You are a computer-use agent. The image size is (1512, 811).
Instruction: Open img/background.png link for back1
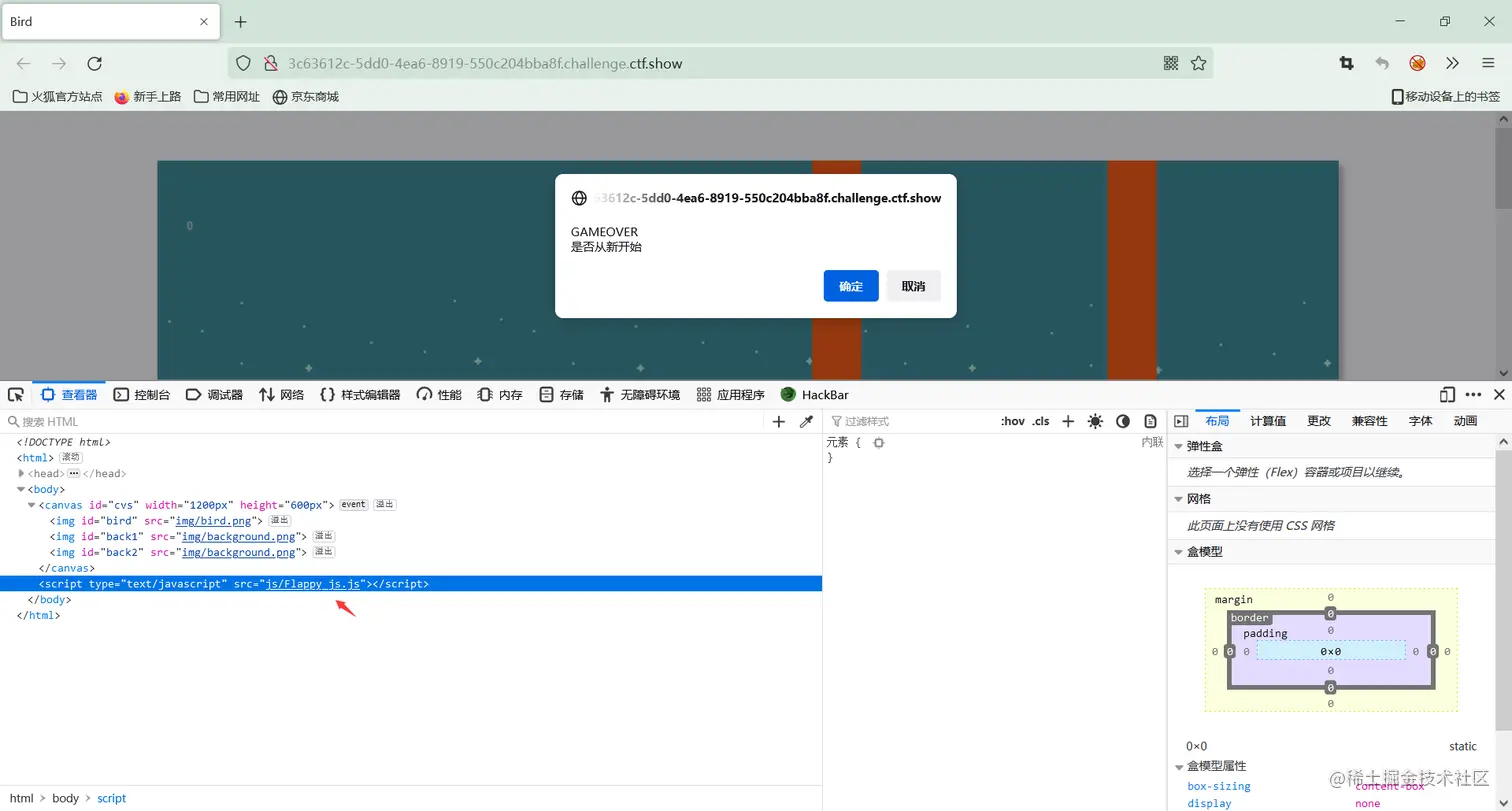pos(236,537)
